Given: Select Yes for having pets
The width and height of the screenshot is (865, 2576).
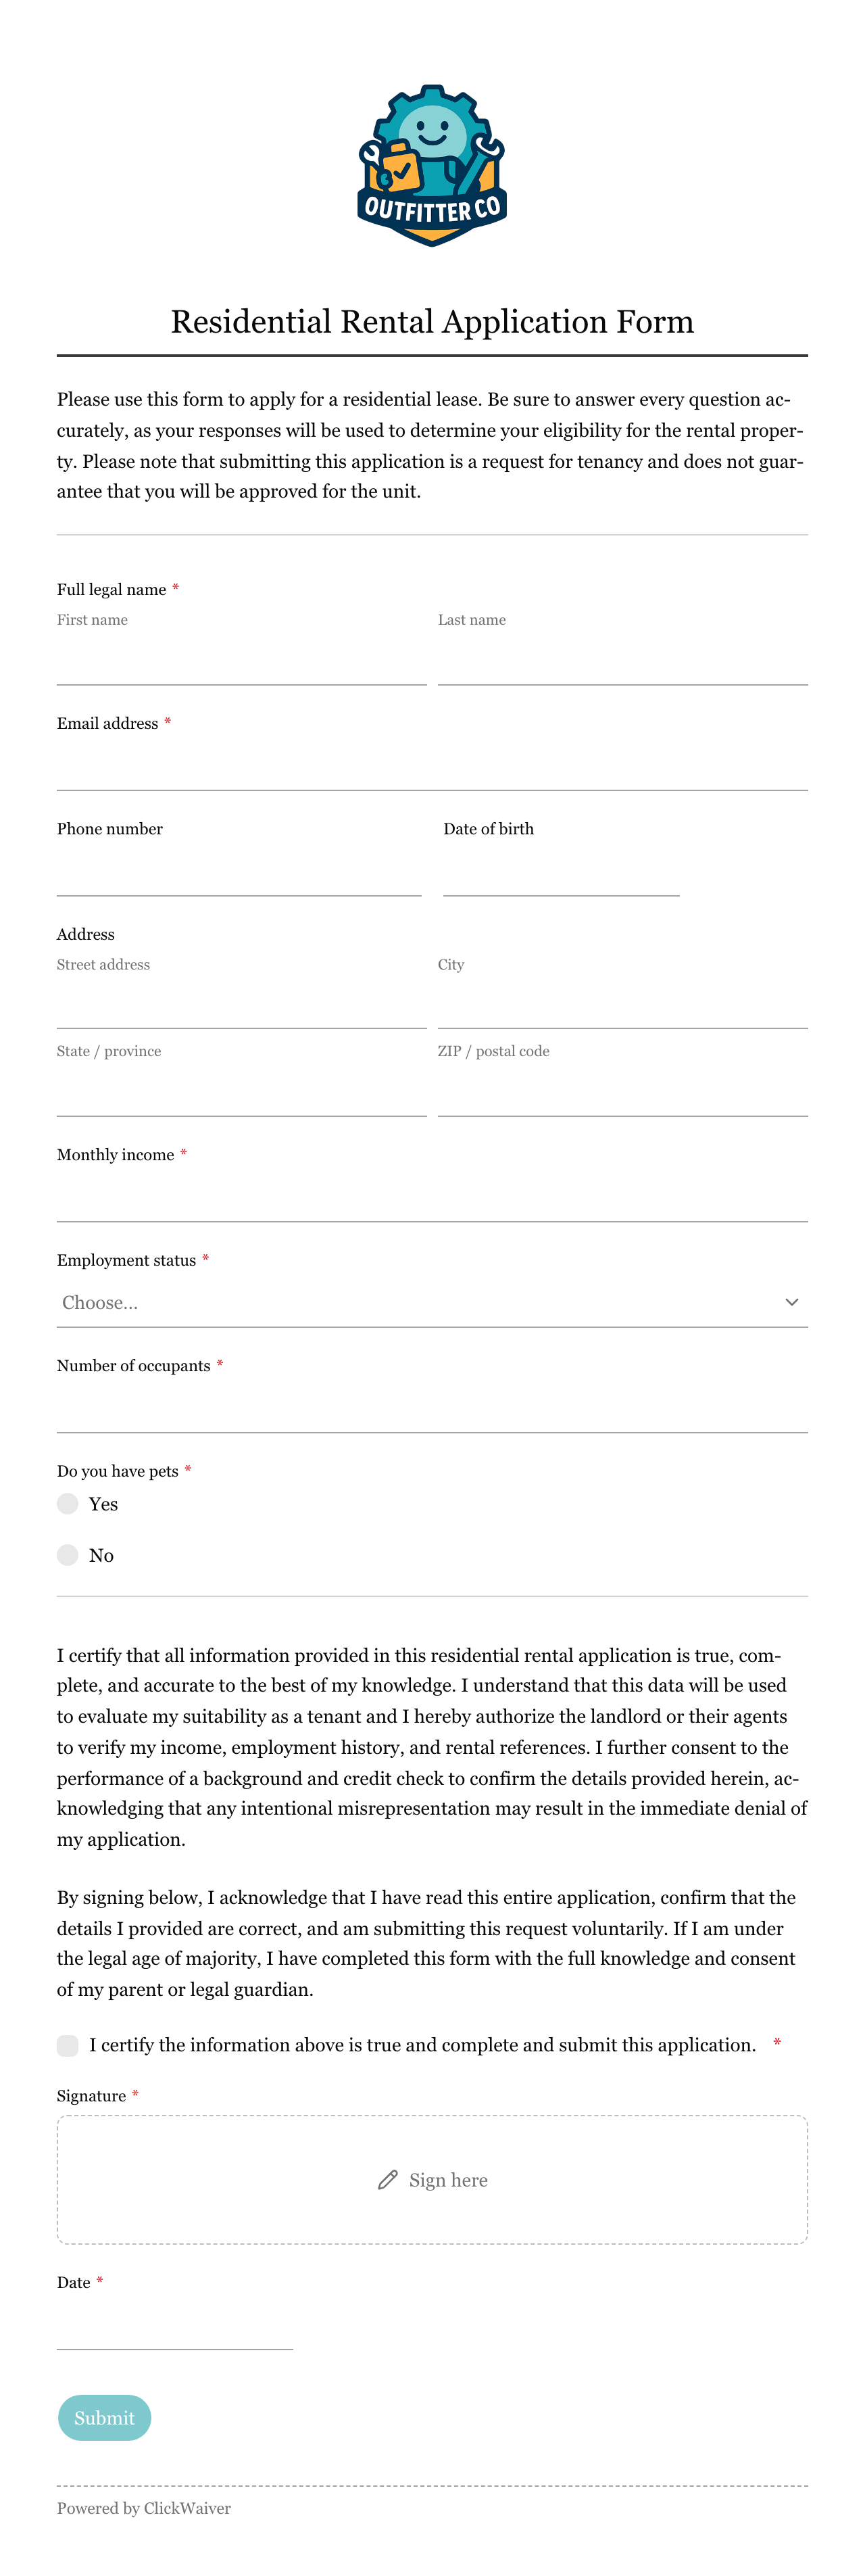Looking at the screenshot, I should (x=68, y=1503).
